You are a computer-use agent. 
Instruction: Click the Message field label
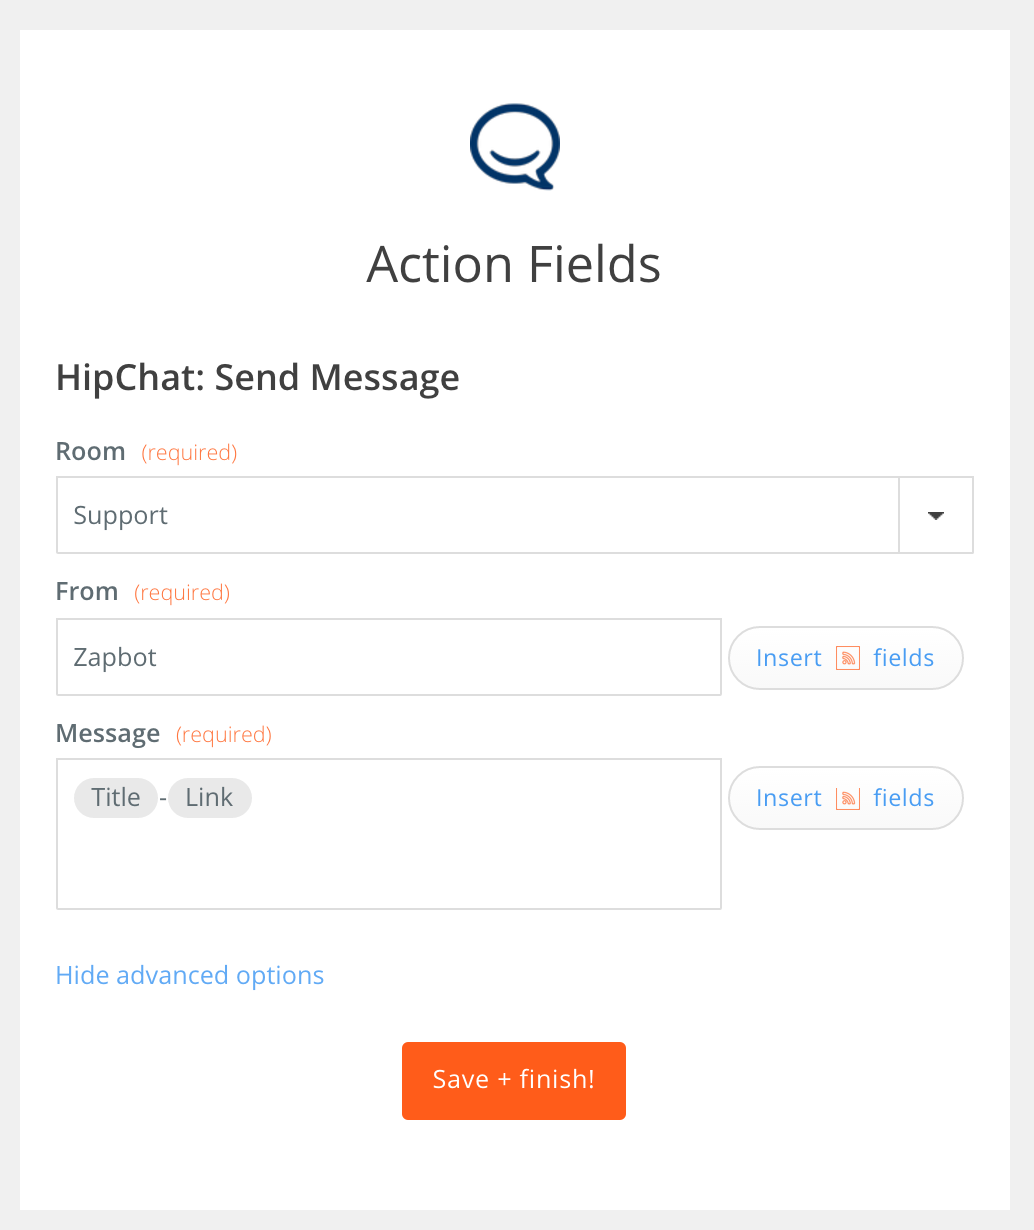point(108,733)
